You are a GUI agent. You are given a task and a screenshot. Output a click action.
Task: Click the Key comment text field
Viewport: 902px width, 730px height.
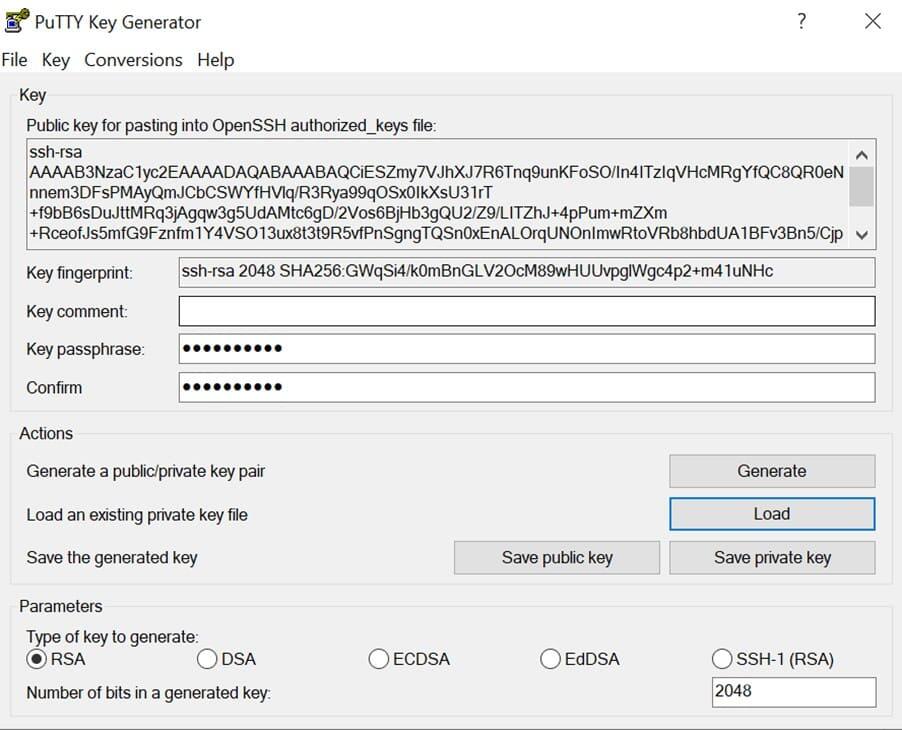click(x=526, y=311)
